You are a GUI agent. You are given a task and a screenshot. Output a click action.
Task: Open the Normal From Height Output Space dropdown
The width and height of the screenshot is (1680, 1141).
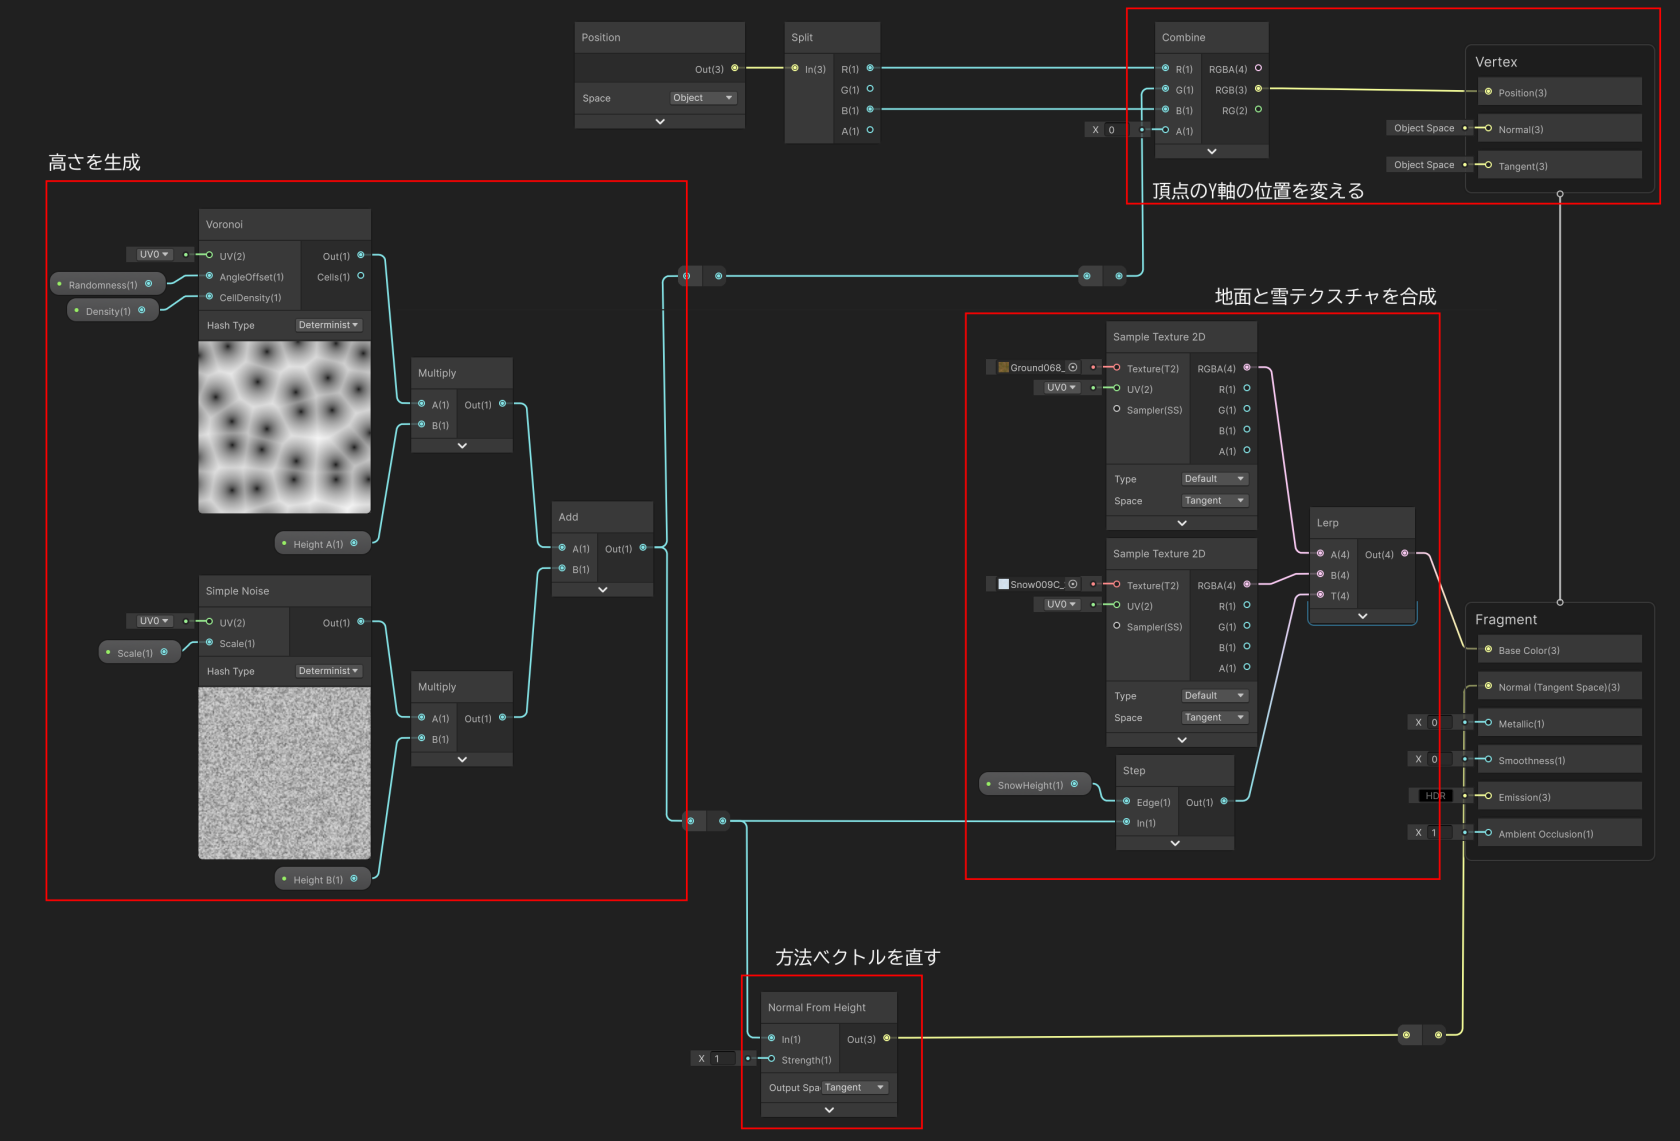pos(855,1087)
